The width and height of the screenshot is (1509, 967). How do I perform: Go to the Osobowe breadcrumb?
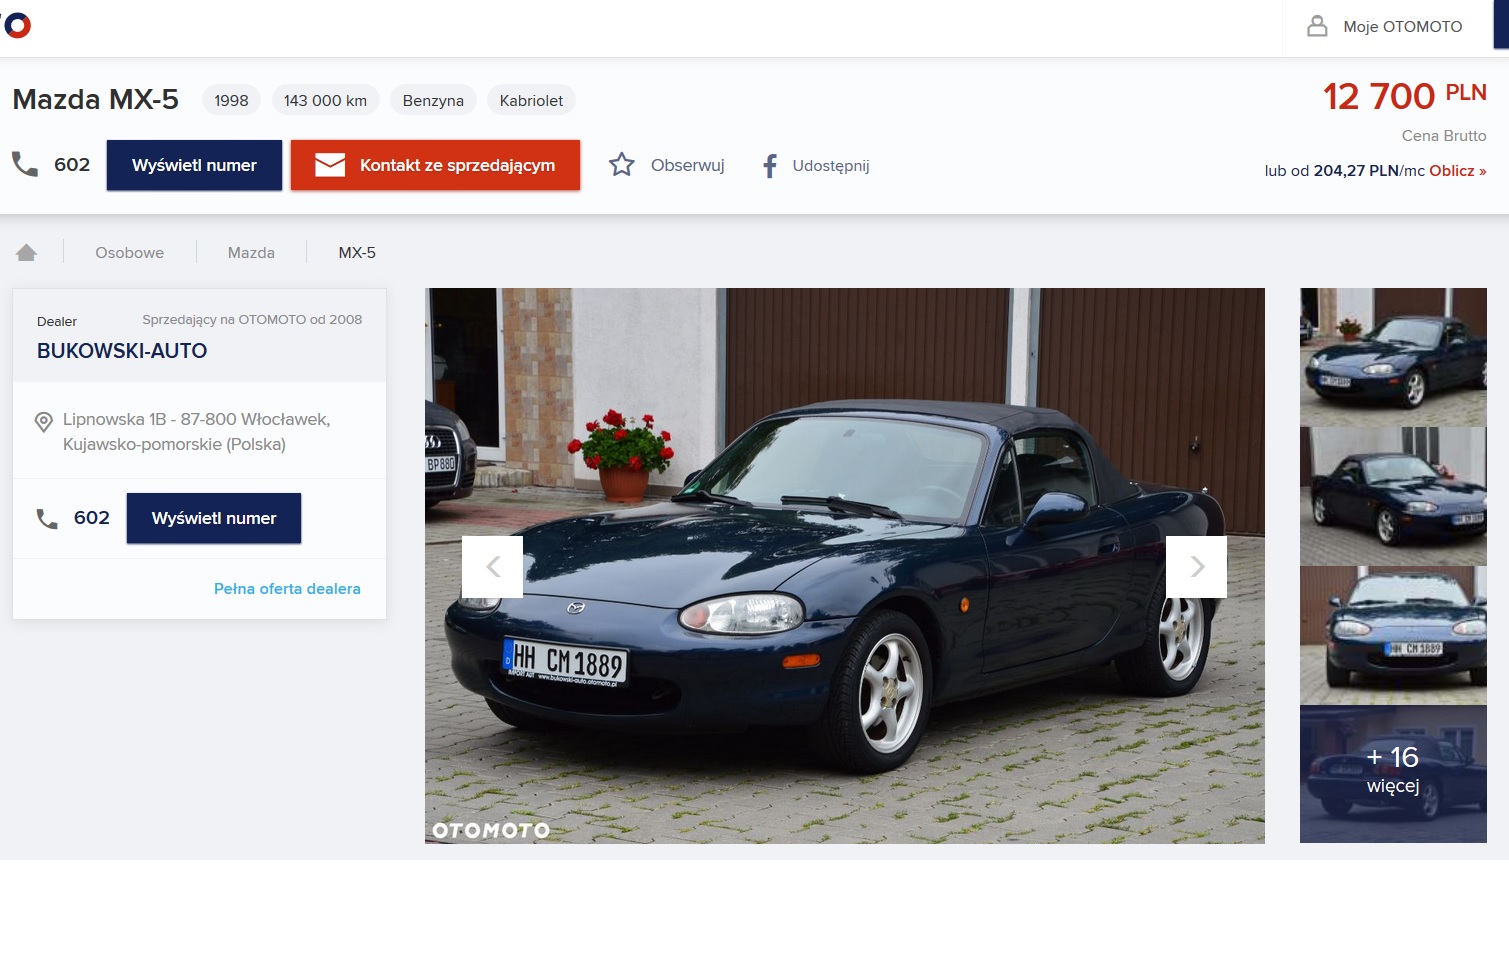[130, 253]
